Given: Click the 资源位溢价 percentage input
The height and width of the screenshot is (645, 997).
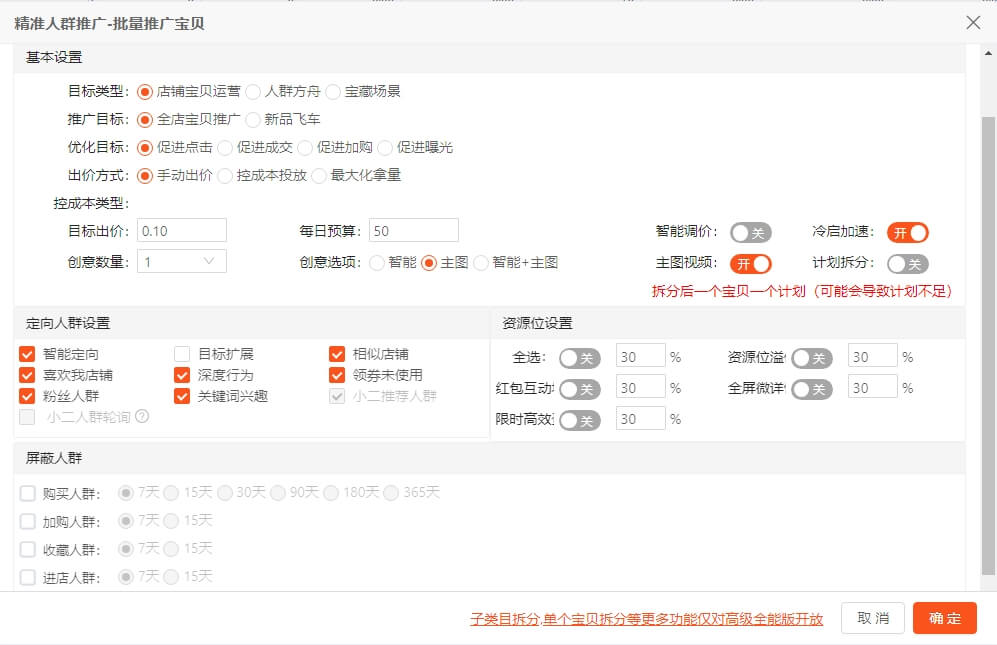Looking at the screenshot, I should click(873, 356).
